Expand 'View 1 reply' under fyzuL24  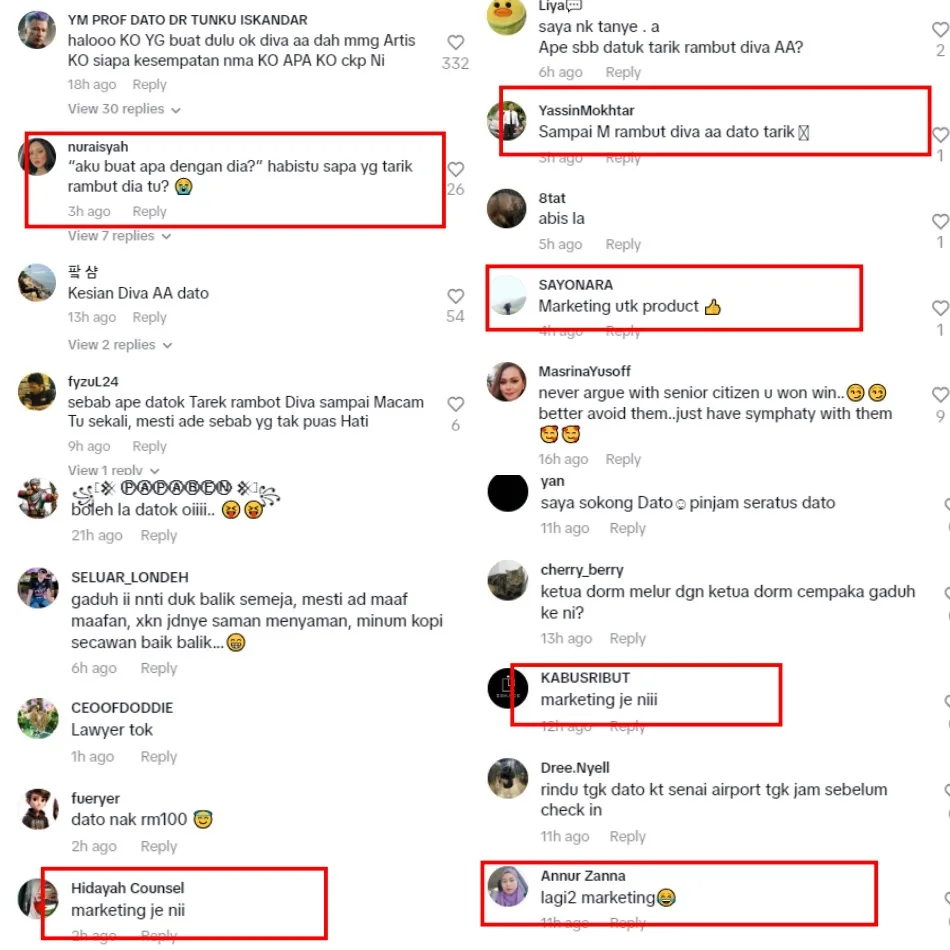113,470
